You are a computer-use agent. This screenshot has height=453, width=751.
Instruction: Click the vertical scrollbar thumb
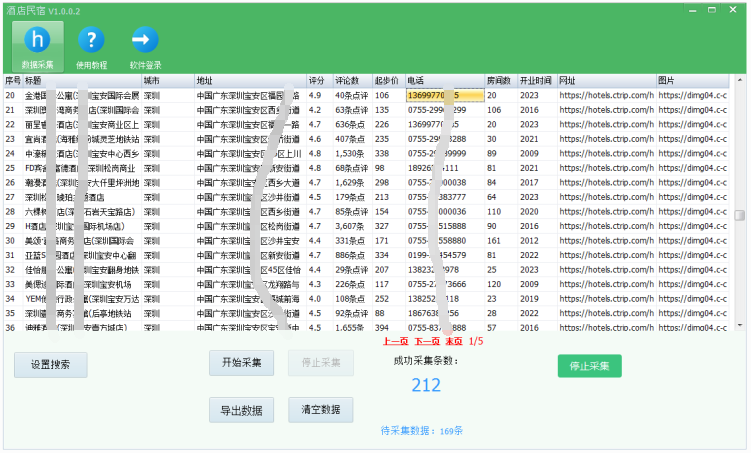point(740,215)
